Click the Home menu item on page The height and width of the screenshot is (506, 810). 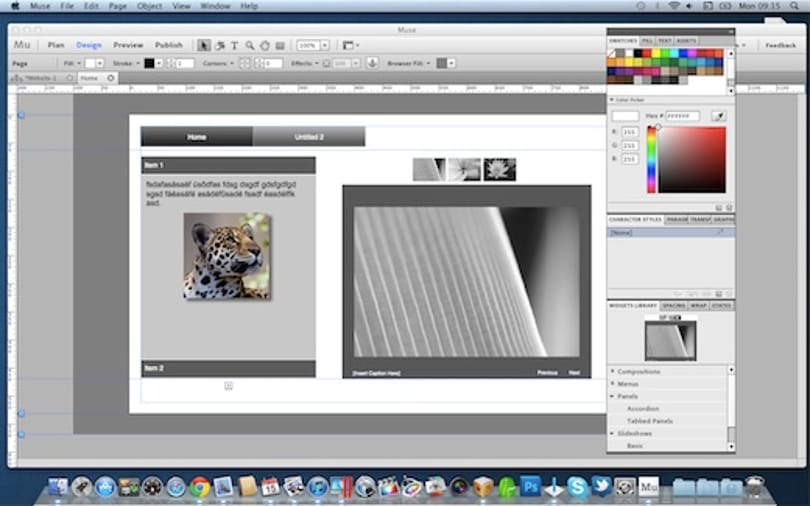(x=196, y=137)
